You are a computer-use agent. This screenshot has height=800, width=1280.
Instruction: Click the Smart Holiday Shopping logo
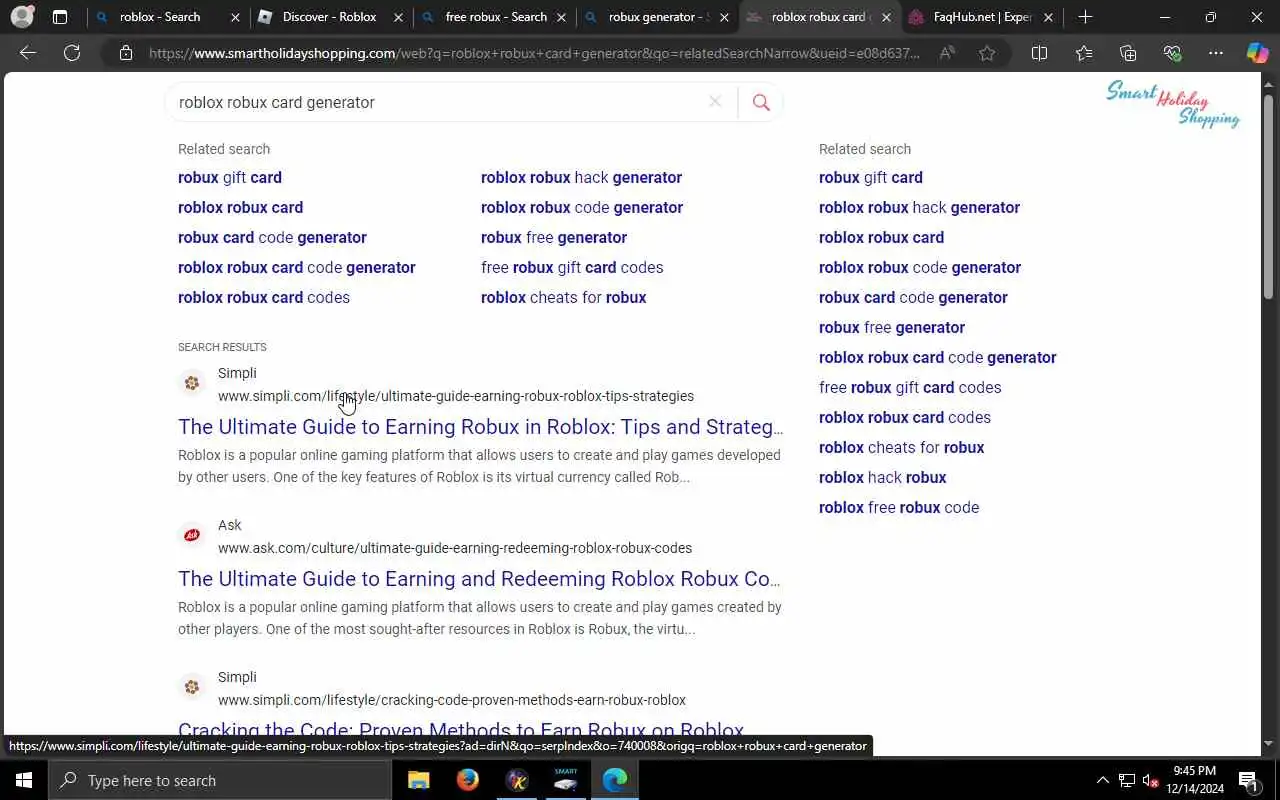click(1173, 104)
